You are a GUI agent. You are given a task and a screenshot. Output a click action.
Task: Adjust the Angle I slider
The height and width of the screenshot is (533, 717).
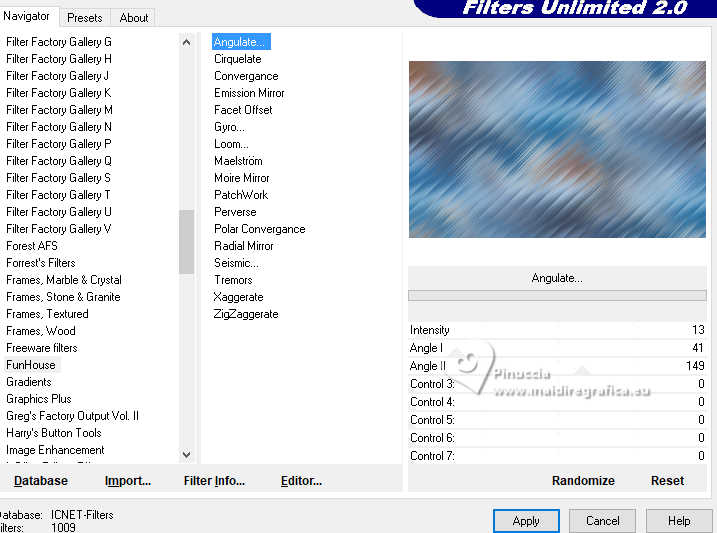[557, 348]
